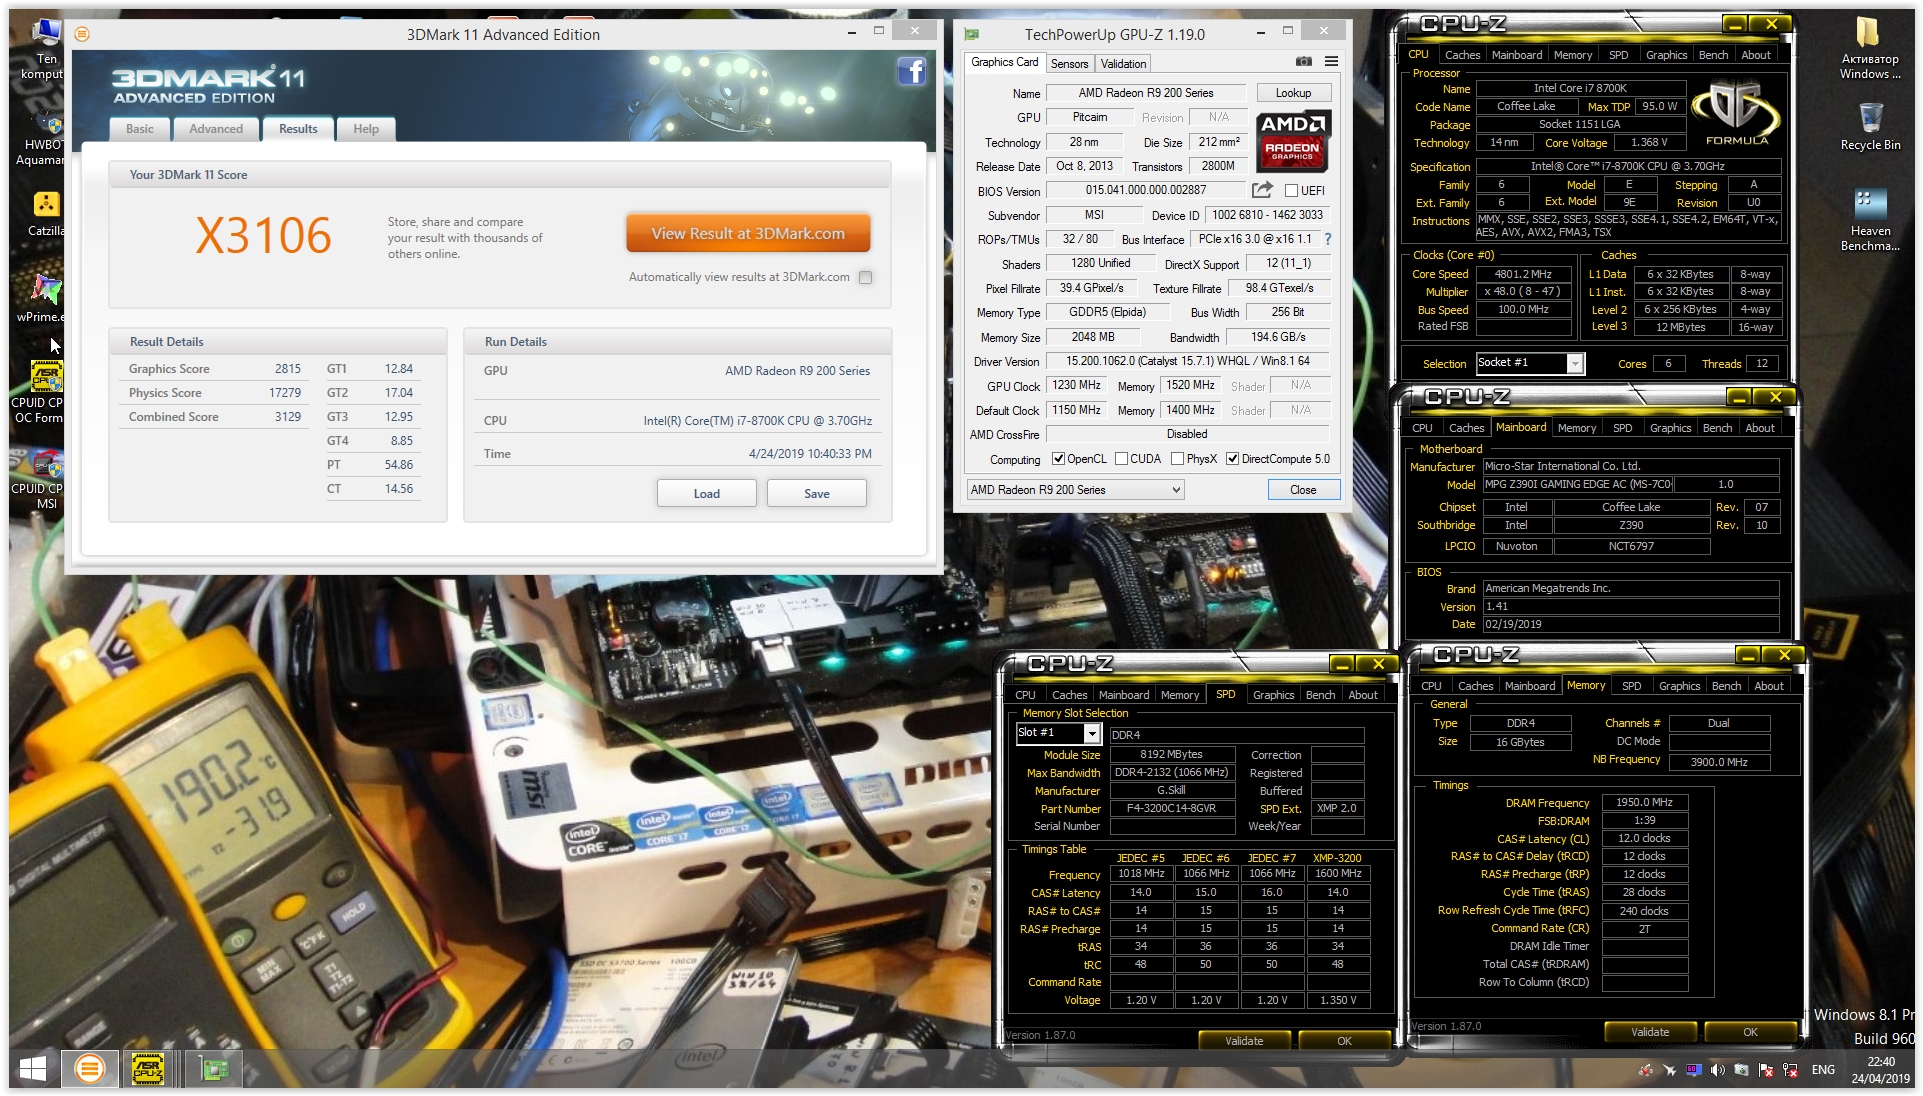Click OK in the CPU-Z Memory window

pyautogui.click(x=1750, y=1032)
